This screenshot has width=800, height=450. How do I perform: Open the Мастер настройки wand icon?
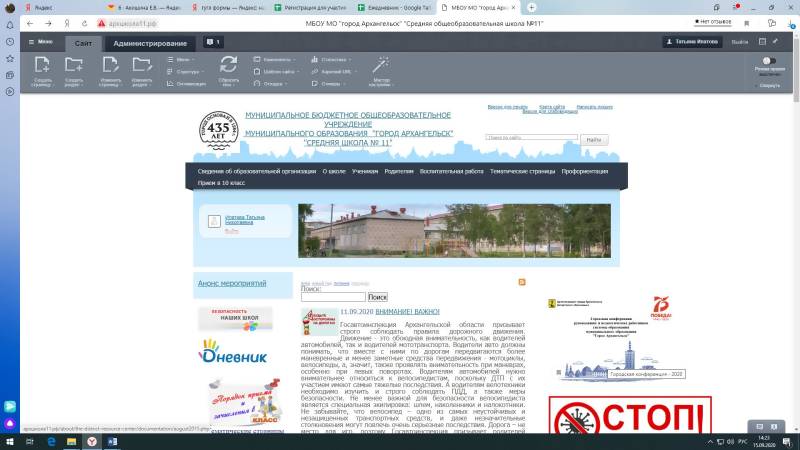[380, 66]
